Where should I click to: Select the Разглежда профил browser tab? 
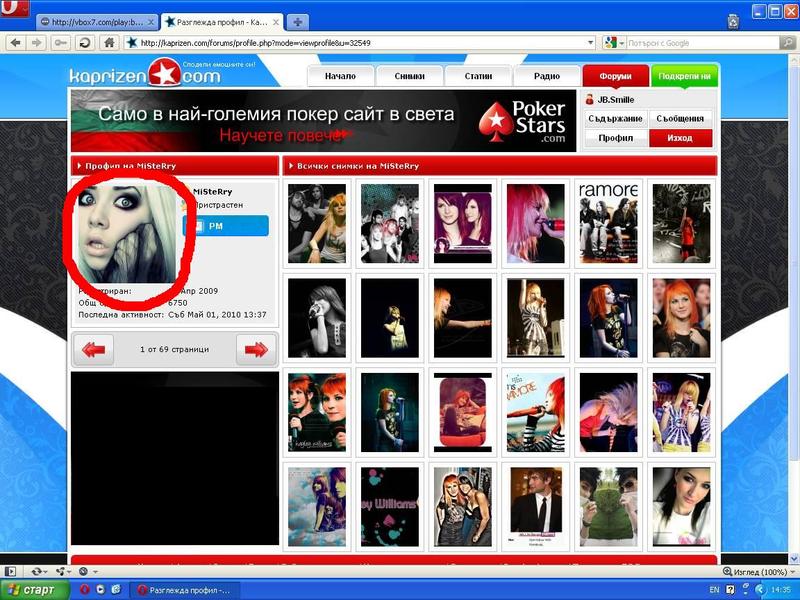(221, 22)
